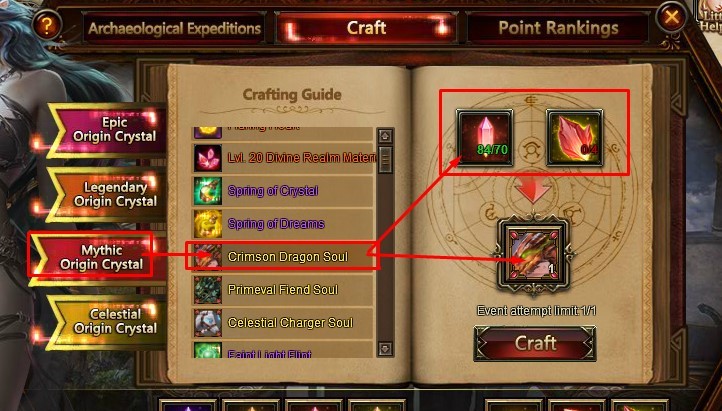
Task: Inspect the 0/4 red shard material
Action: 574,137
